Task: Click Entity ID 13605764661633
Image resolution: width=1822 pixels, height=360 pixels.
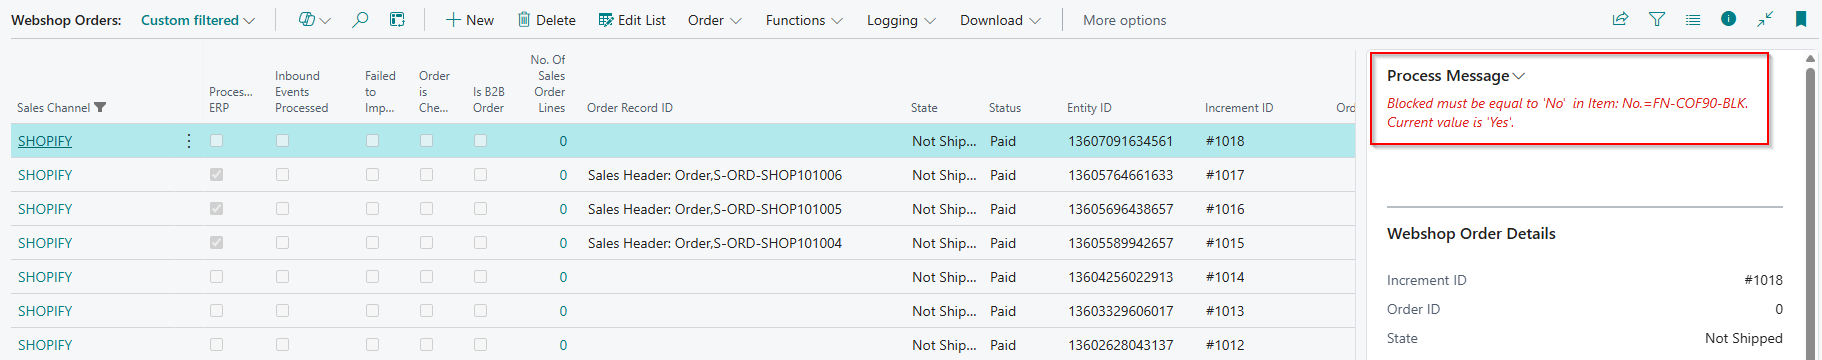Action: [1120, 175]
